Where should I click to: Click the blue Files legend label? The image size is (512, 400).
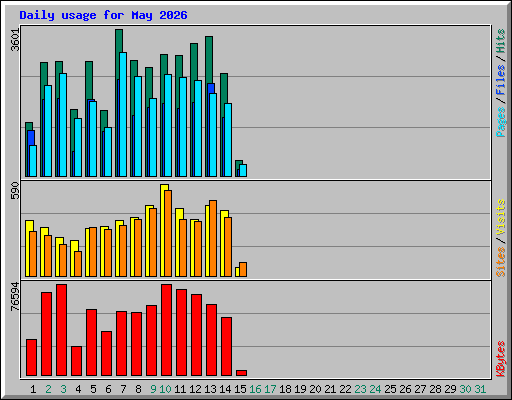501,80
